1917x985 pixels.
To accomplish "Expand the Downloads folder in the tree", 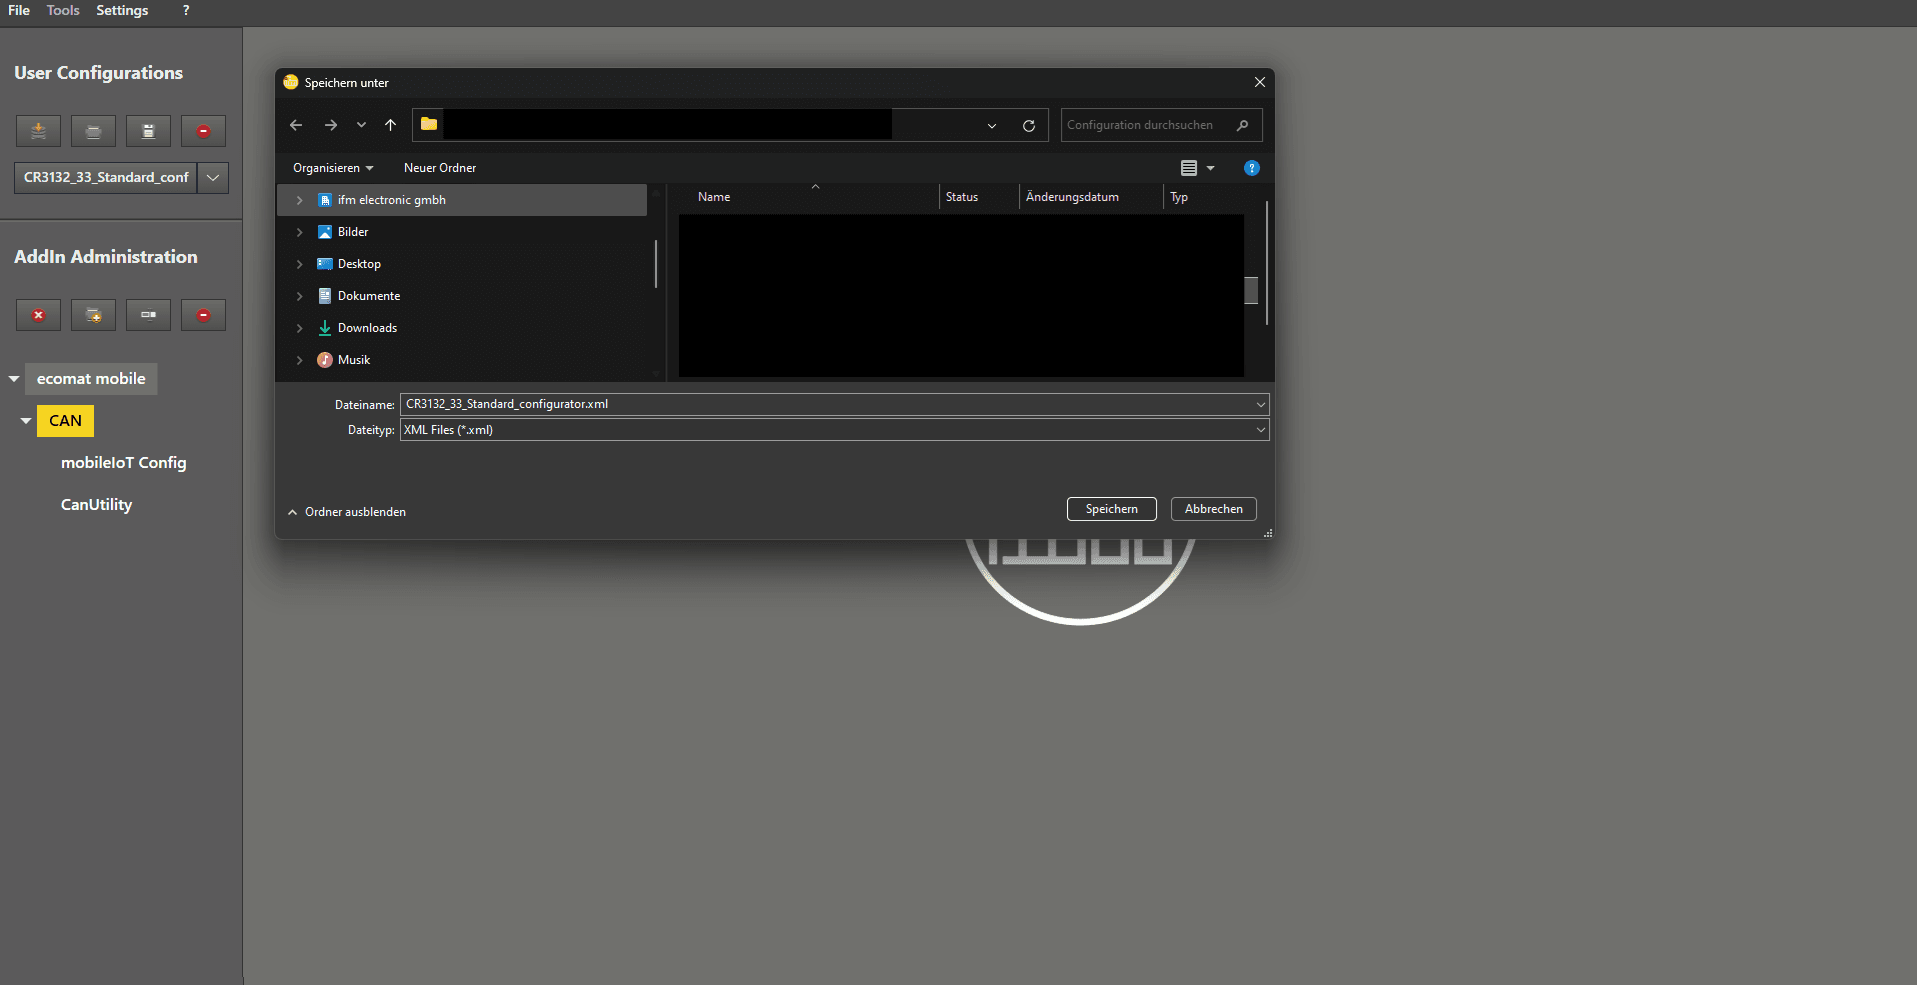I will (x=299, y=328).
